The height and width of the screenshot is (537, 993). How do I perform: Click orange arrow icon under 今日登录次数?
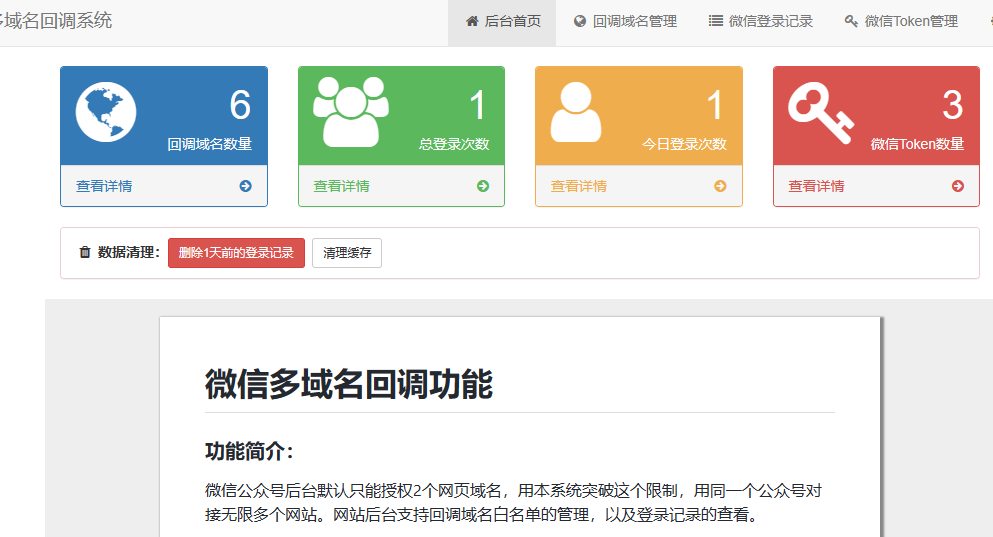click(720, 186)
